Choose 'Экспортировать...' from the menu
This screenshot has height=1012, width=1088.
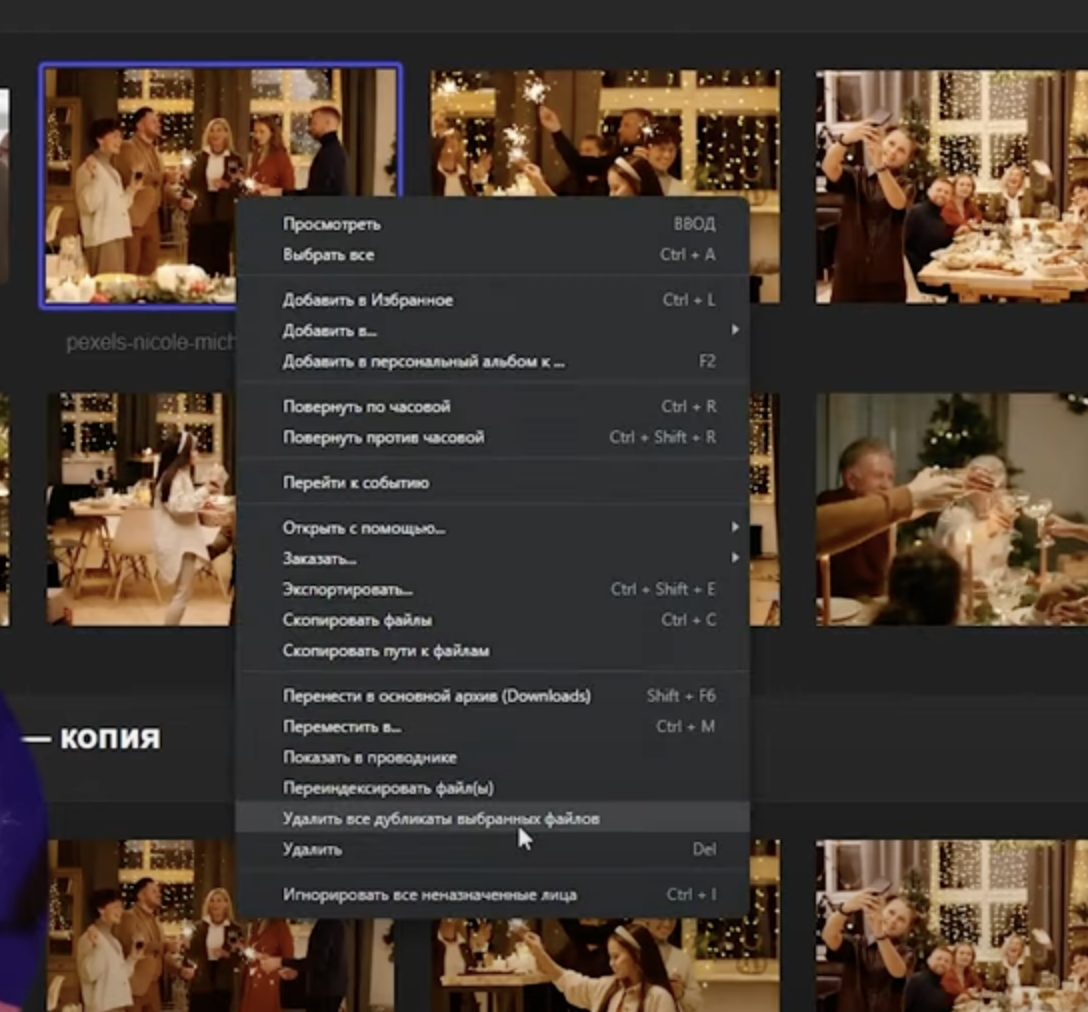[x=493, y=589]
